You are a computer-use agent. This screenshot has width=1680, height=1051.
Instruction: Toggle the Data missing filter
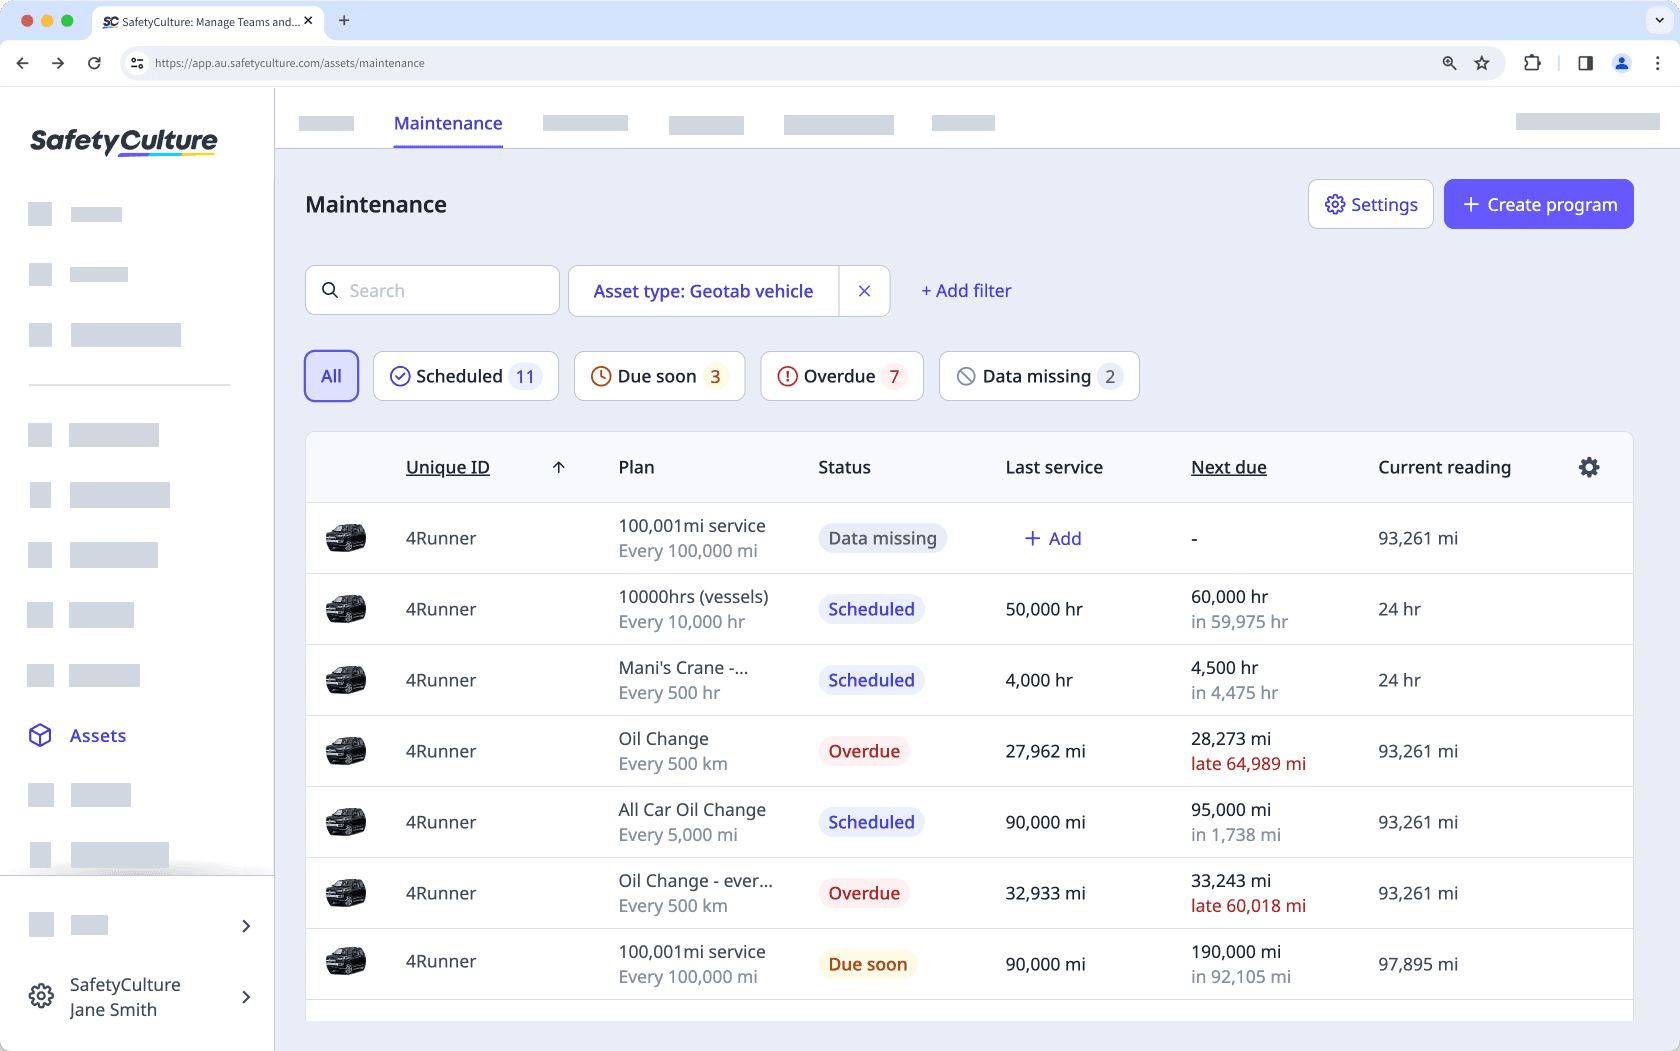point(1038,376)
